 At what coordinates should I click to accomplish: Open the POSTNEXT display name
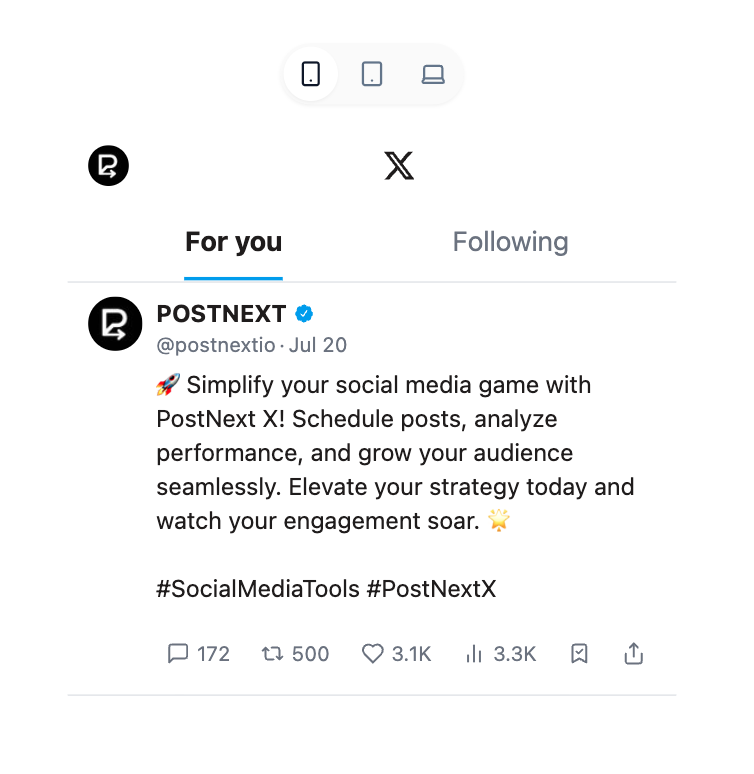click(221, 314)
